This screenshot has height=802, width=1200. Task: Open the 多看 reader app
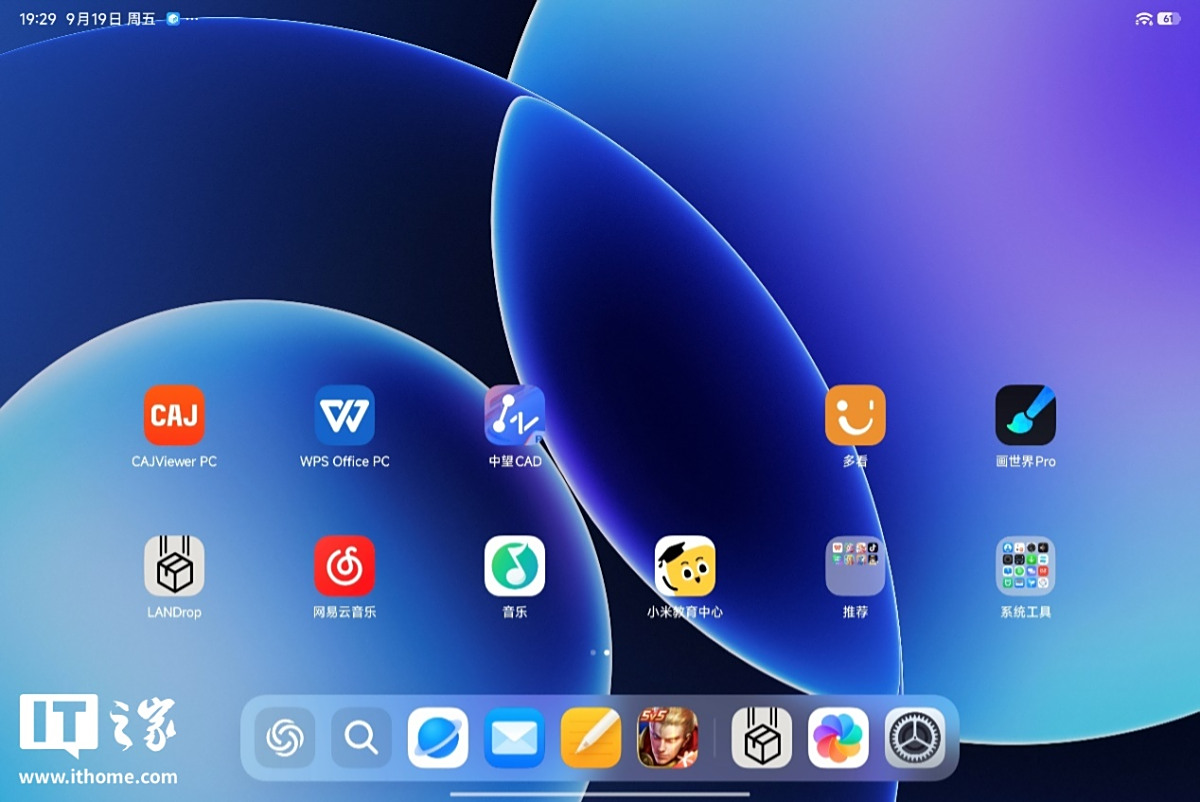[x=855, y=415]
